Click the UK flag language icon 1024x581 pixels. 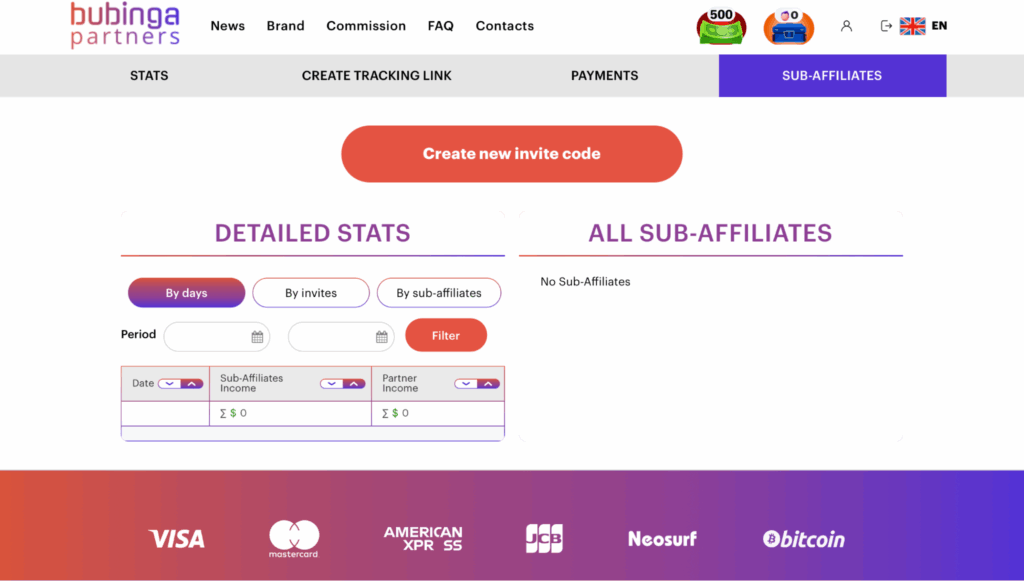(912, 26)
